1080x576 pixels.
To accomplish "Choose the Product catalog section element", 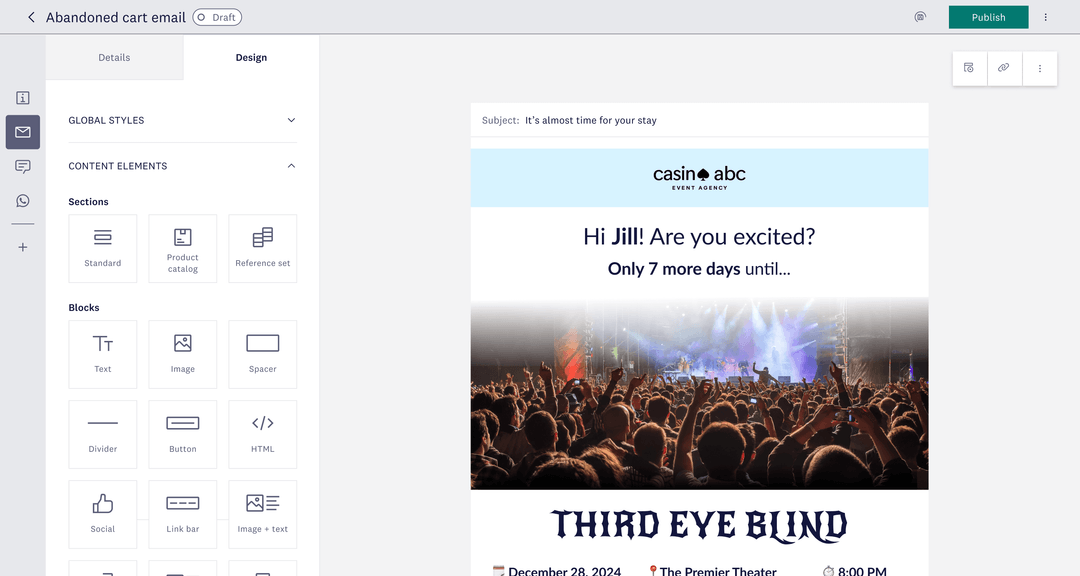I will 183,249.
